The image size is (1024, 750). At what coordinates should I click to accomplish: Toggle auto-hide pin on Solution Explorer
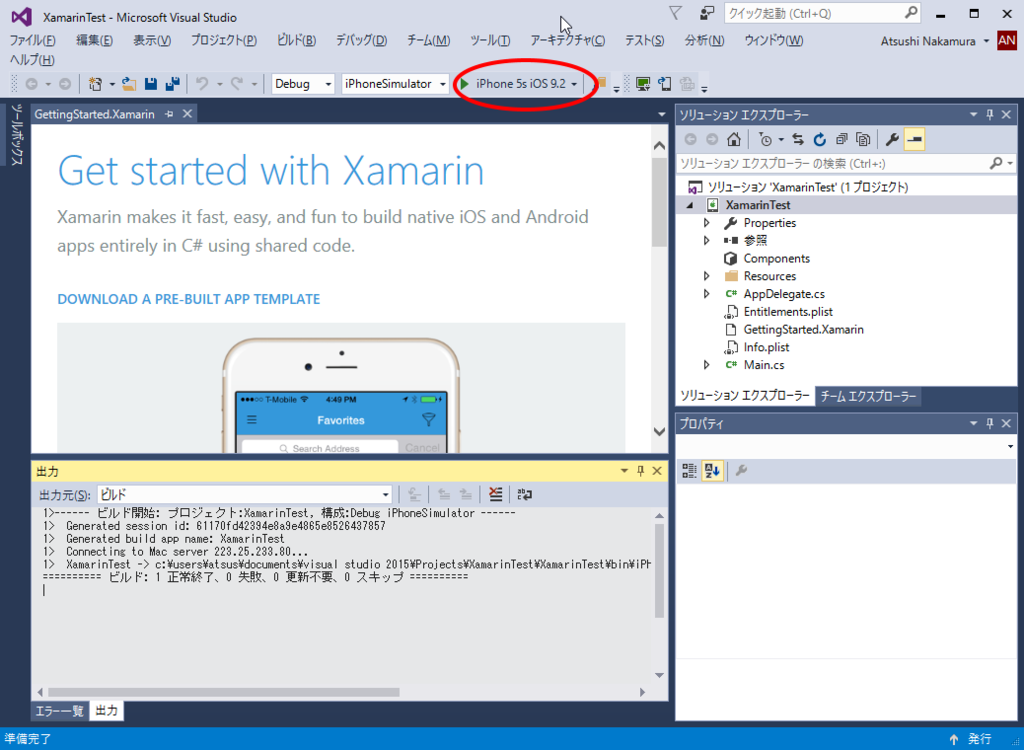(x=989, y=114)
